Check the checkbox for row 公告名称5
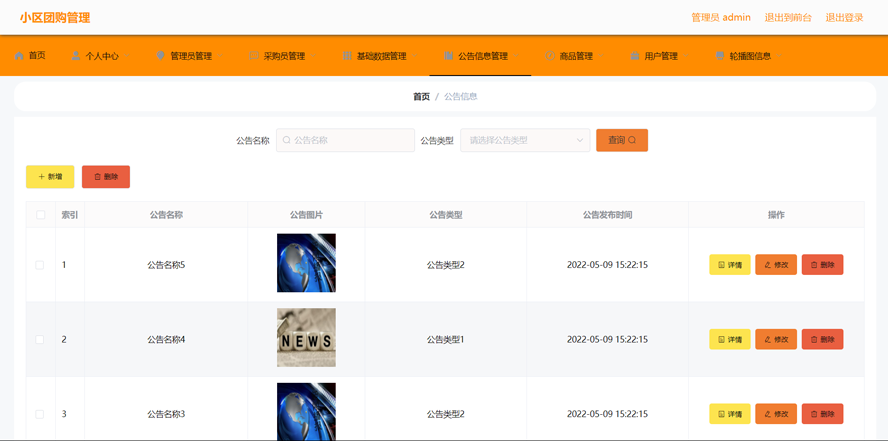Viewport: 888px width, 441px height. click(x=40, y=264)
